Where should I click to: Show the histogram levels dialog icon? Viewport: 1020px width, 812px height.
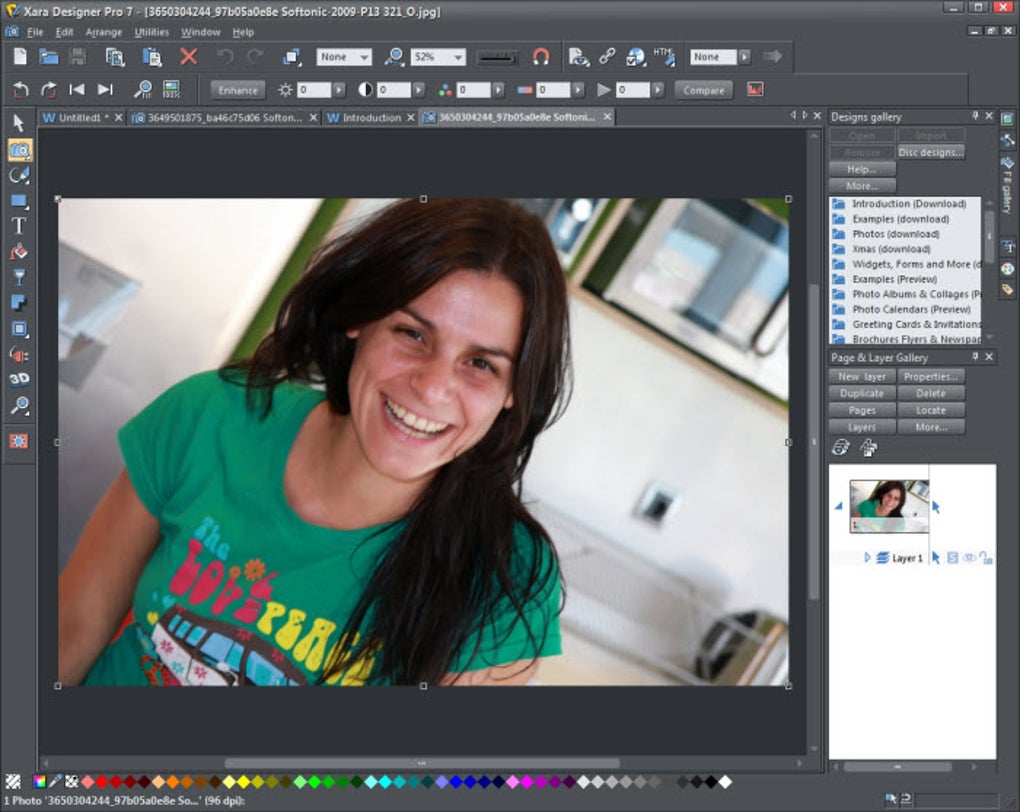coord(755,90)
